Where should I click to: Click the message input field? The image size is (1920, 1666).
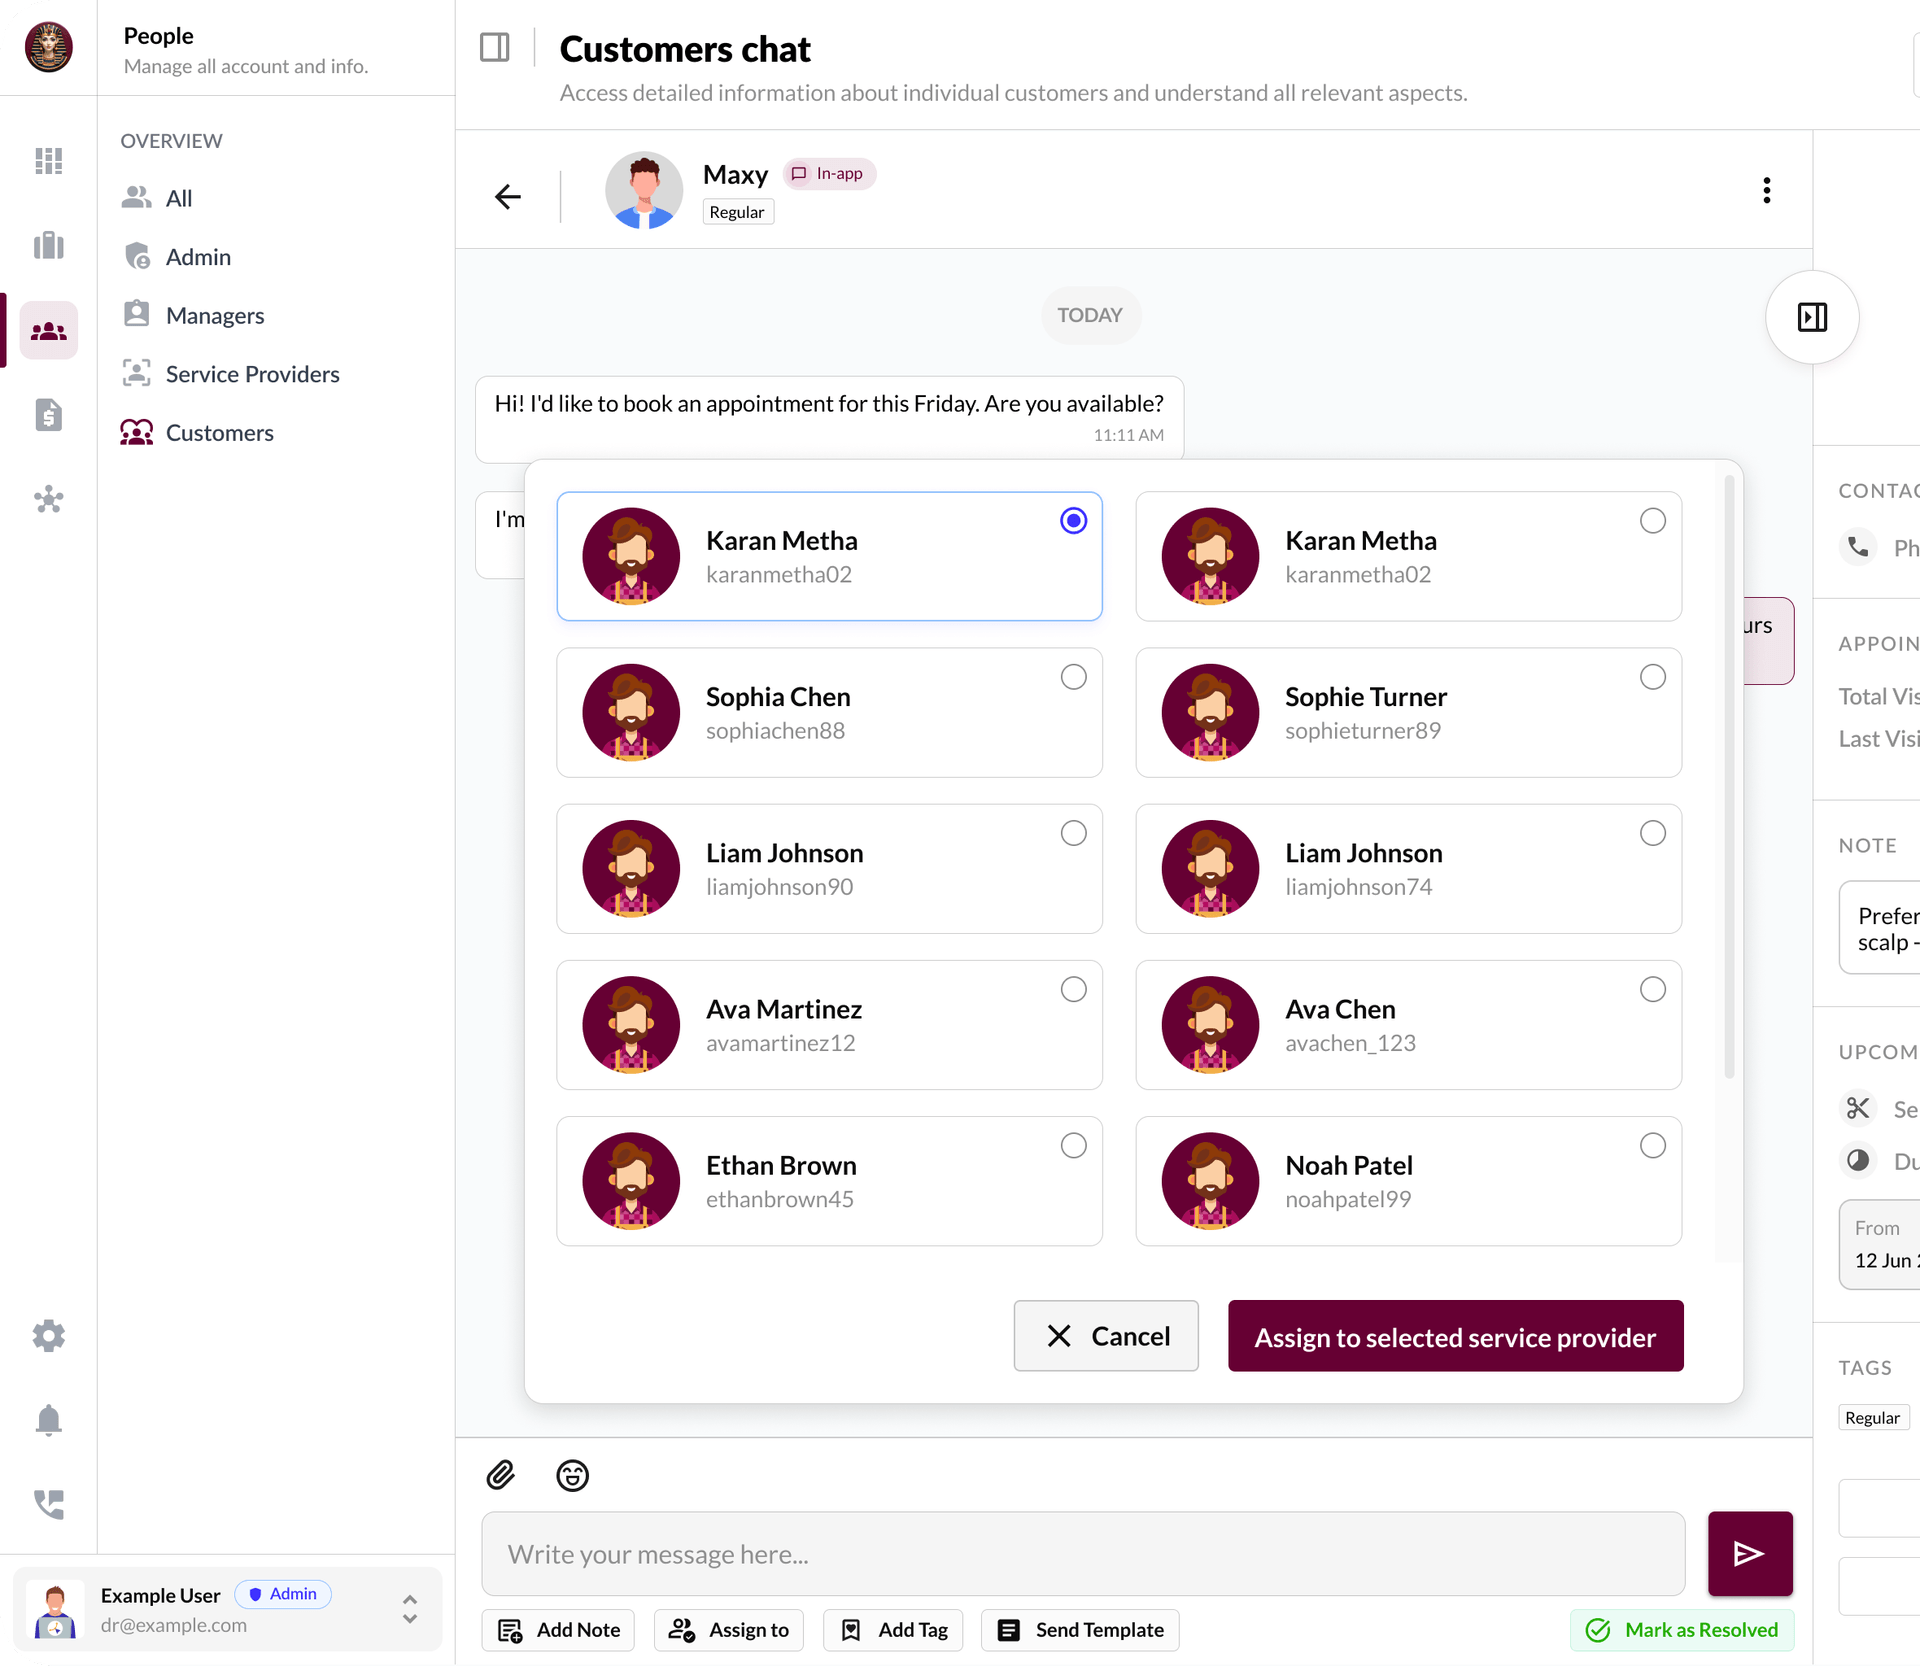[x=1083, y=1554]
